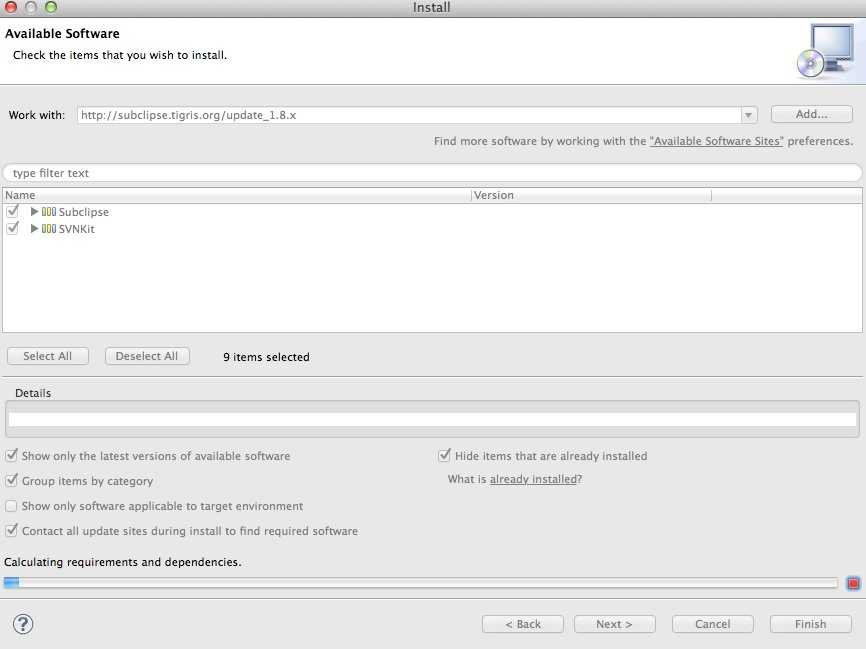Click the Select All button
The image size is (866, 649).
coord(47,356)
